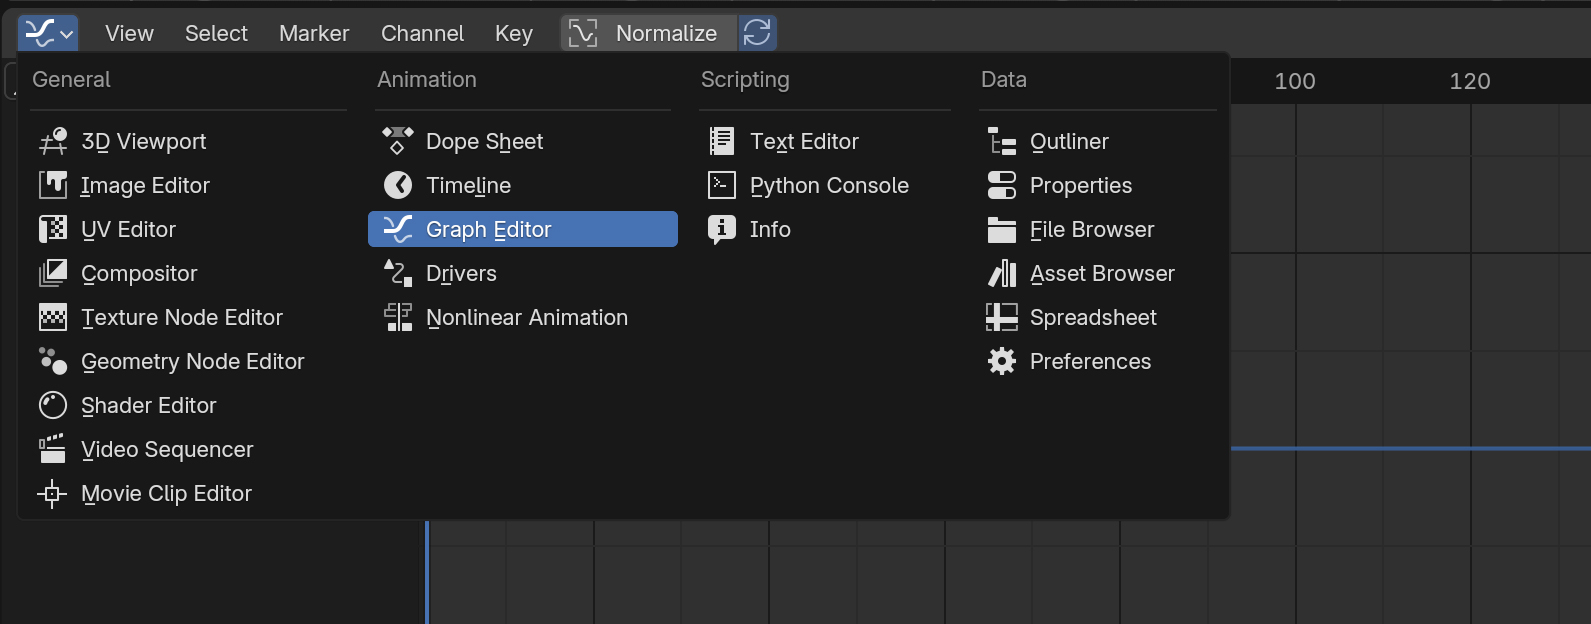Toggle auto normalization refresh icon

click(x=757, y=33)
